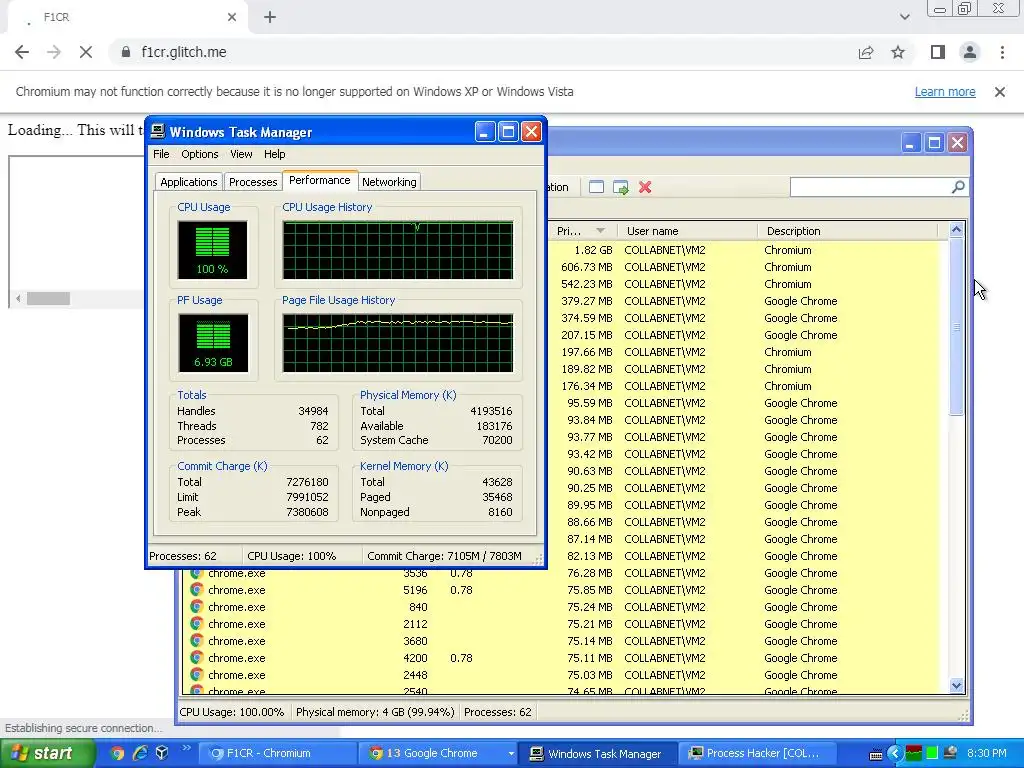Open Task Manager Options menu
Image resolution: width=1024 pixels, height=768 pixels.
point(200,154)
